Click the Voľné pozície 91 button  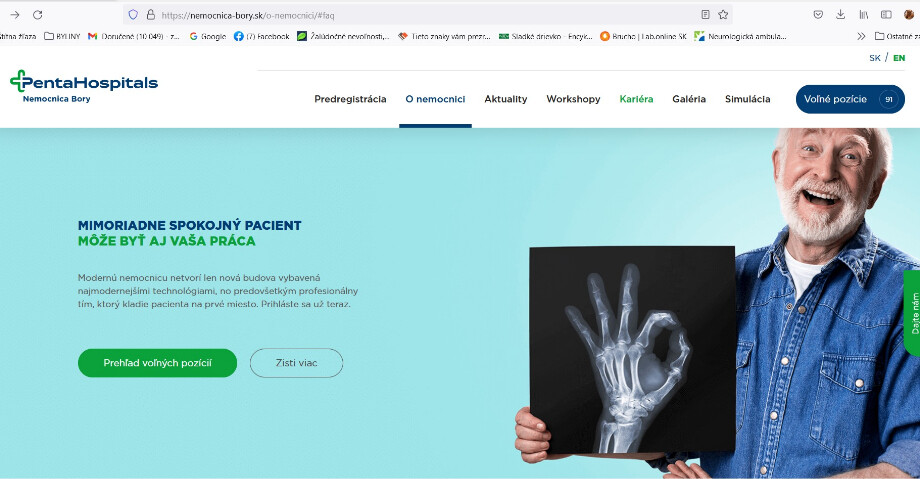point(850,99)
